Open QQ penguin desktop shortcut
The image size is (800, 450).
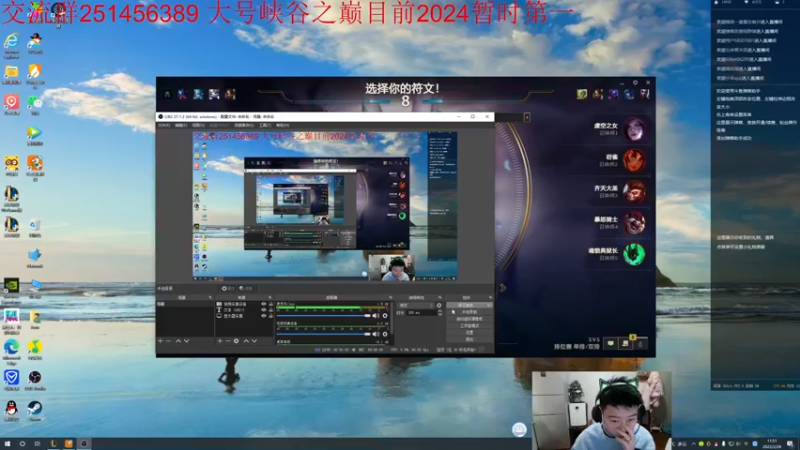11,411
